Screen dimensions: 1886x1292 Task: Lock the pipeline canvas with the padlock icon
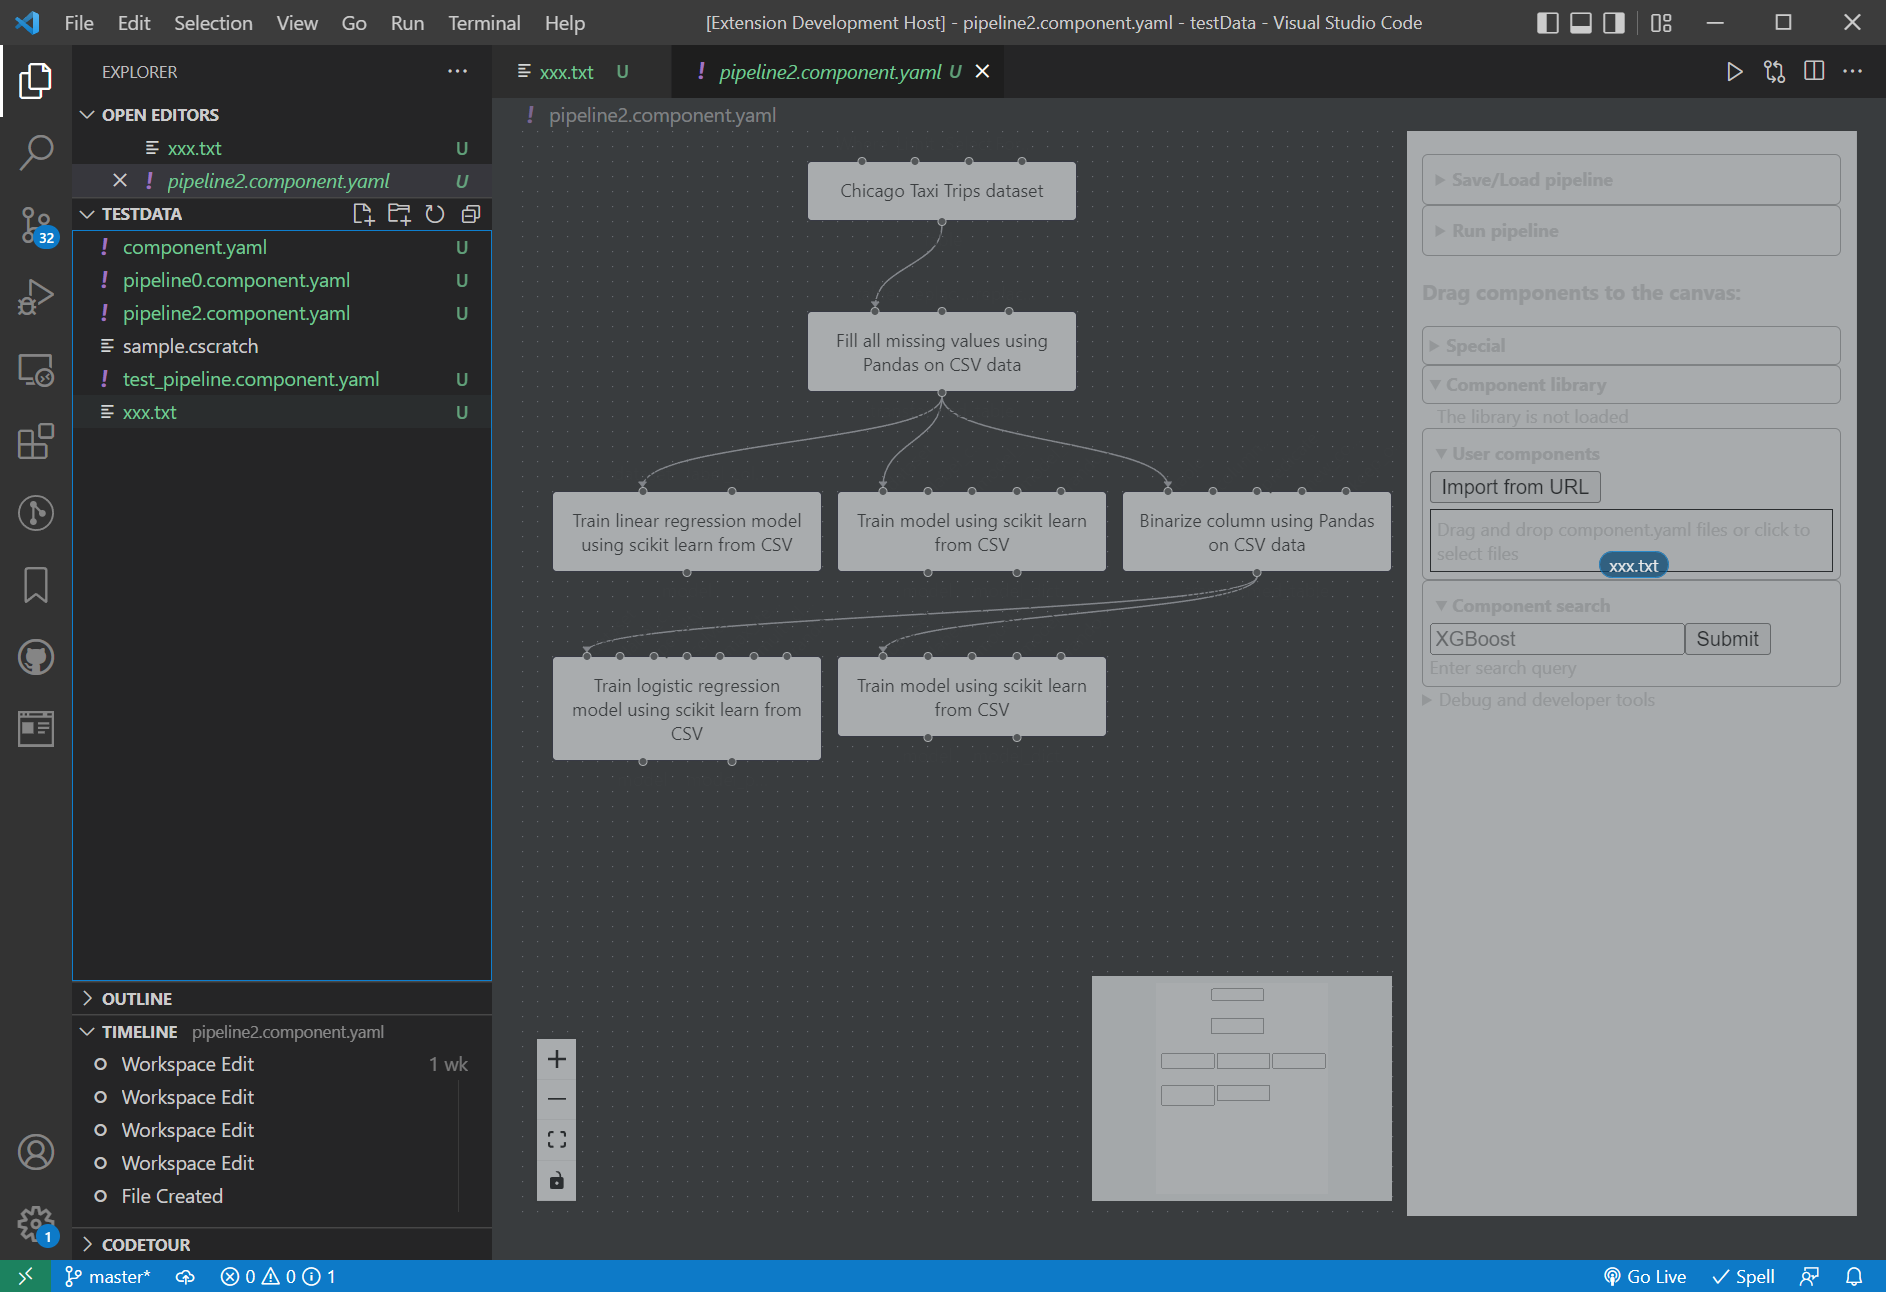(x=556, y=1180)
